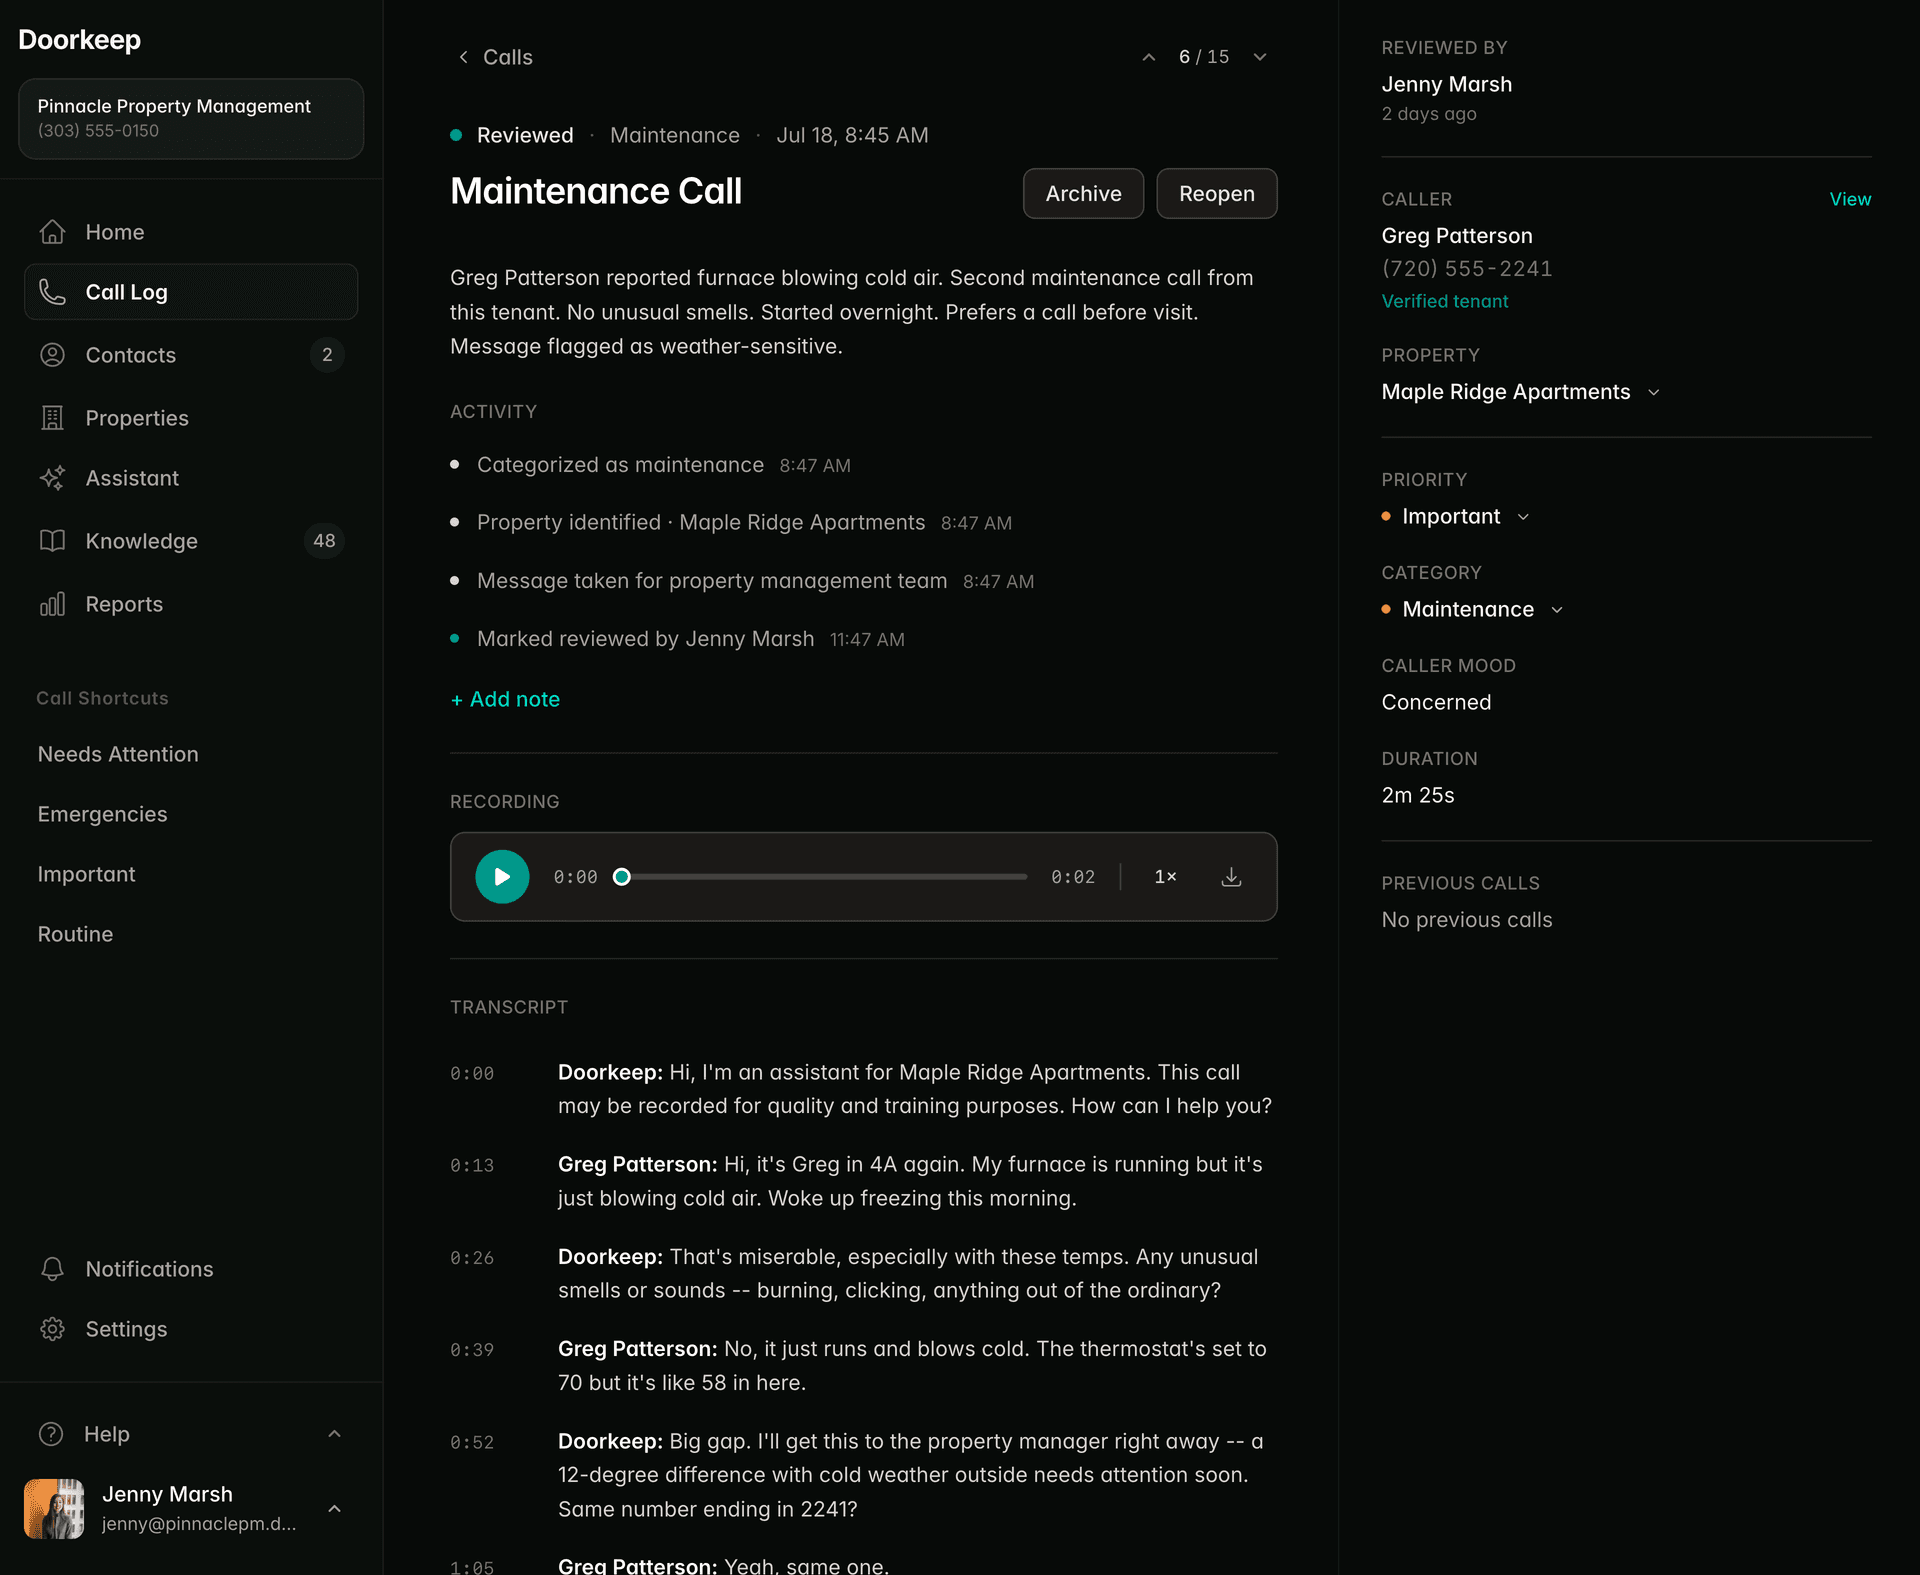1920x1575 pixels.
Task: Click the 0:00 transcript timestamp
Action: pos(472,1073)
